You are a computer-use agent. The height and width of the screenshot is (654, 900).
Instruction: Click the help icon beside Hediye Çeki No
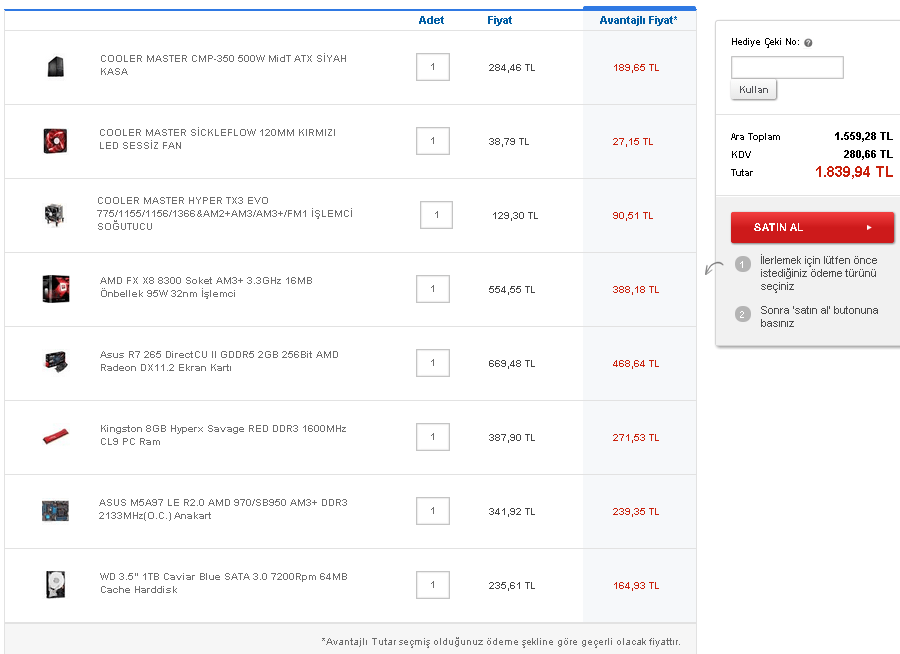point(808,42)
